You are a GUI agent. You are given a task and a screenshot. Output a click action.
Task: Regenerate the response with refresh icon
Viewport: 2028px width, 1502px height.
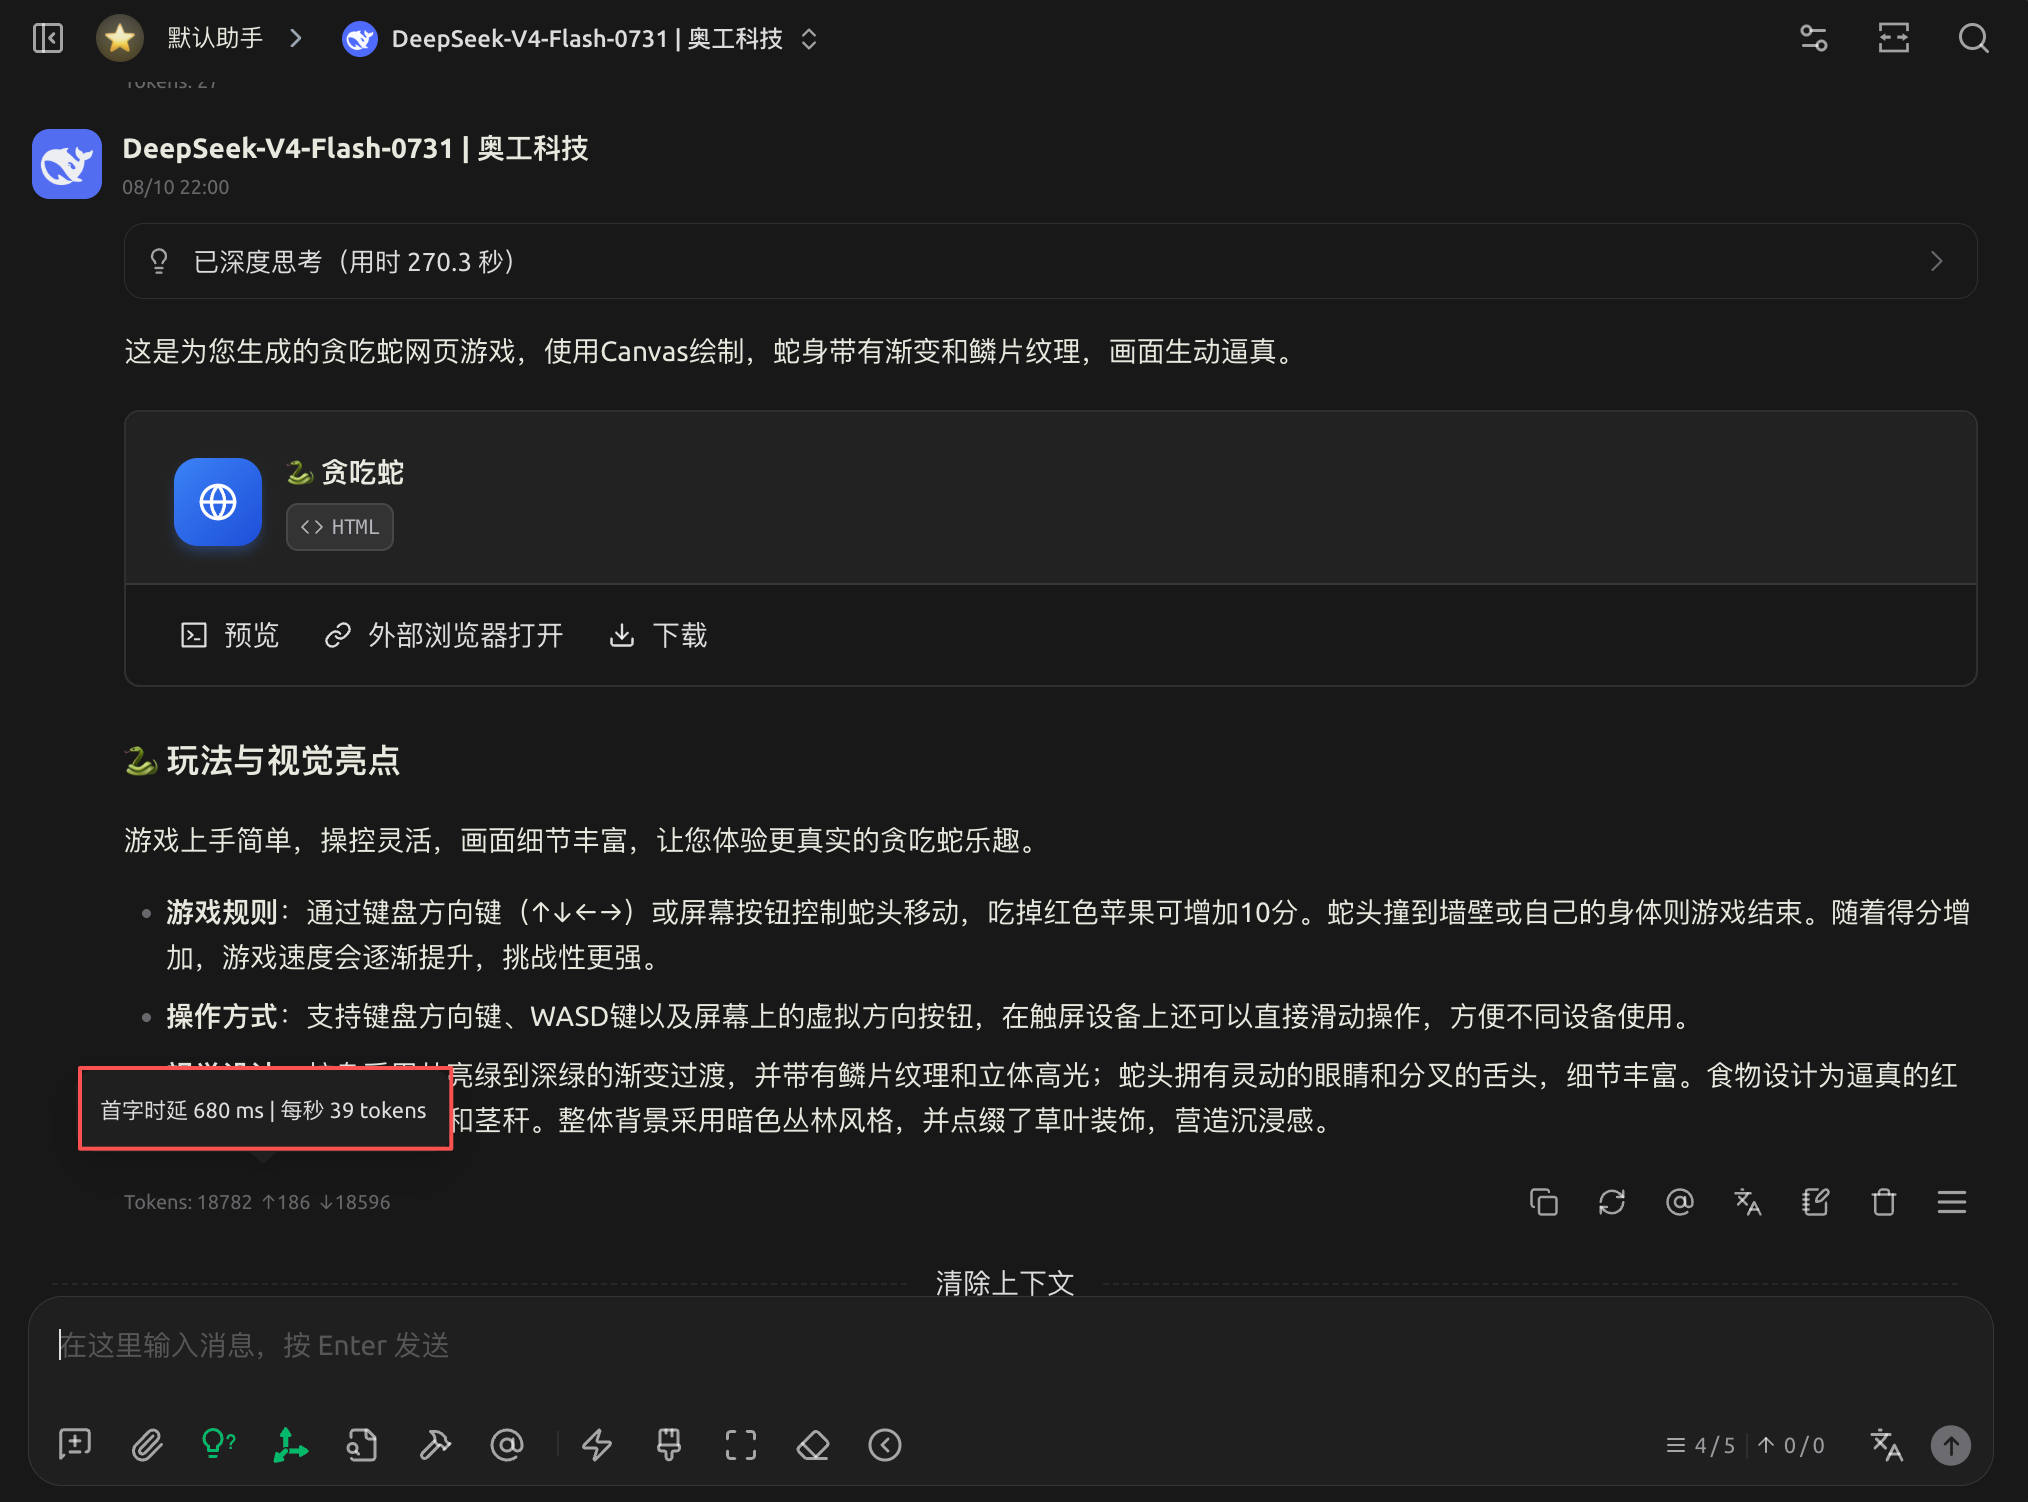point(1612,1202)
